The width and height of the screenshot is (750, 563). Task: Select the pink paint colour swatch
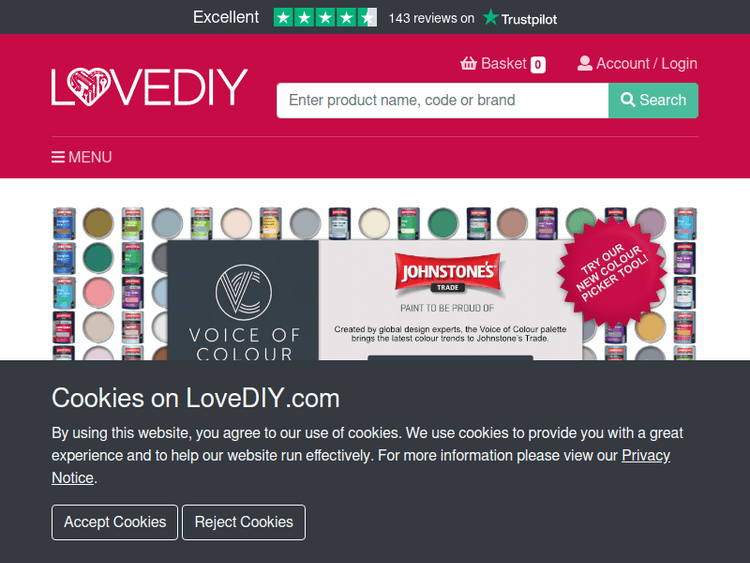tap(99, 292)
